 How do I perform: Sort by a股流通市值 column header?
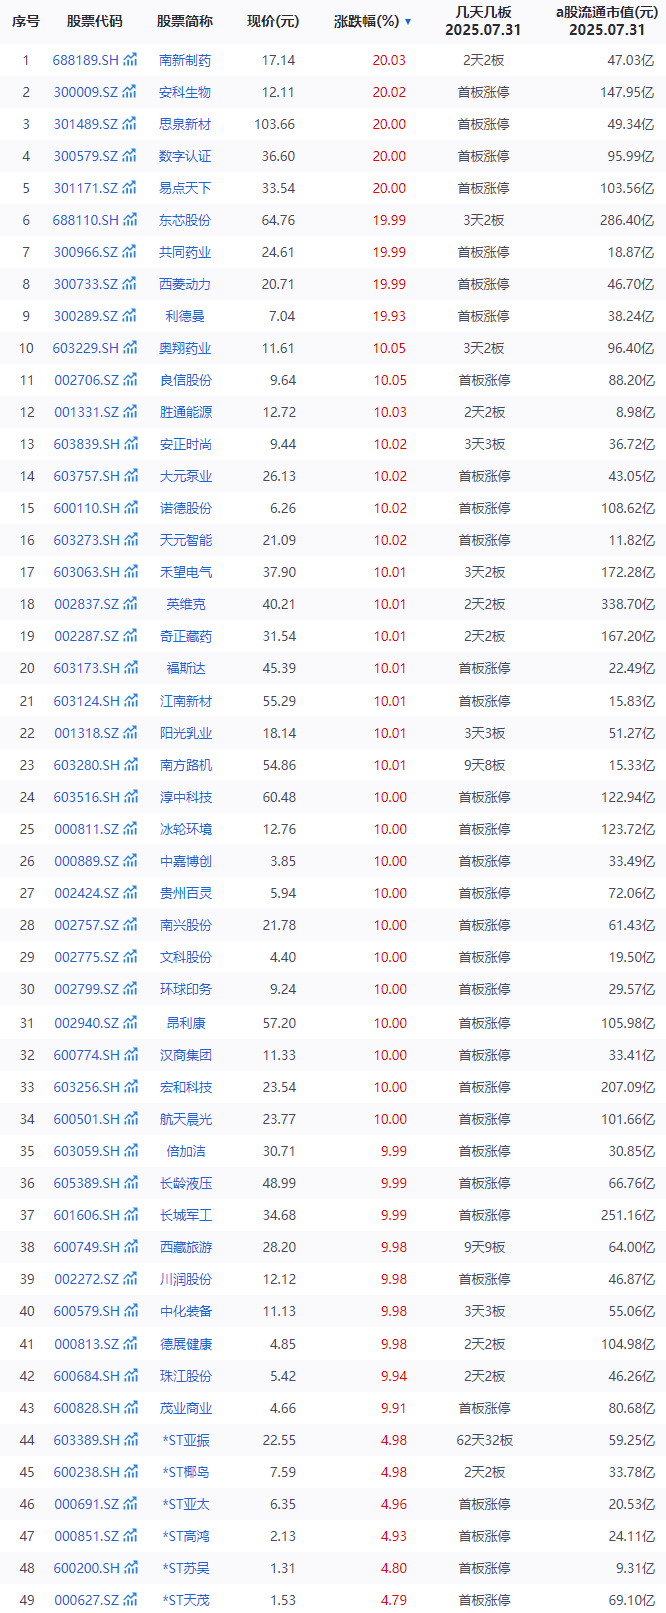pyautogui.click(x=608, y=21)
